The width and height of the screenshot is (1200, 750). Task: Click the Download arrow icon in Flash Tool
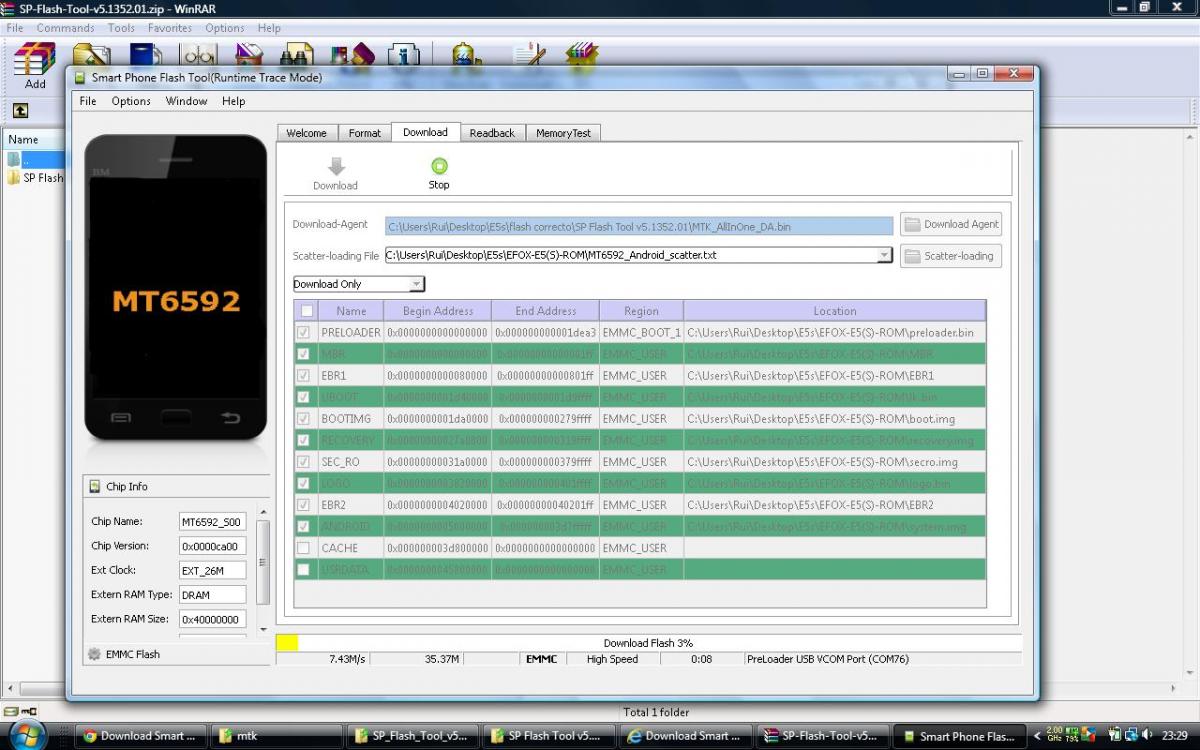click(x=336, y=167)
